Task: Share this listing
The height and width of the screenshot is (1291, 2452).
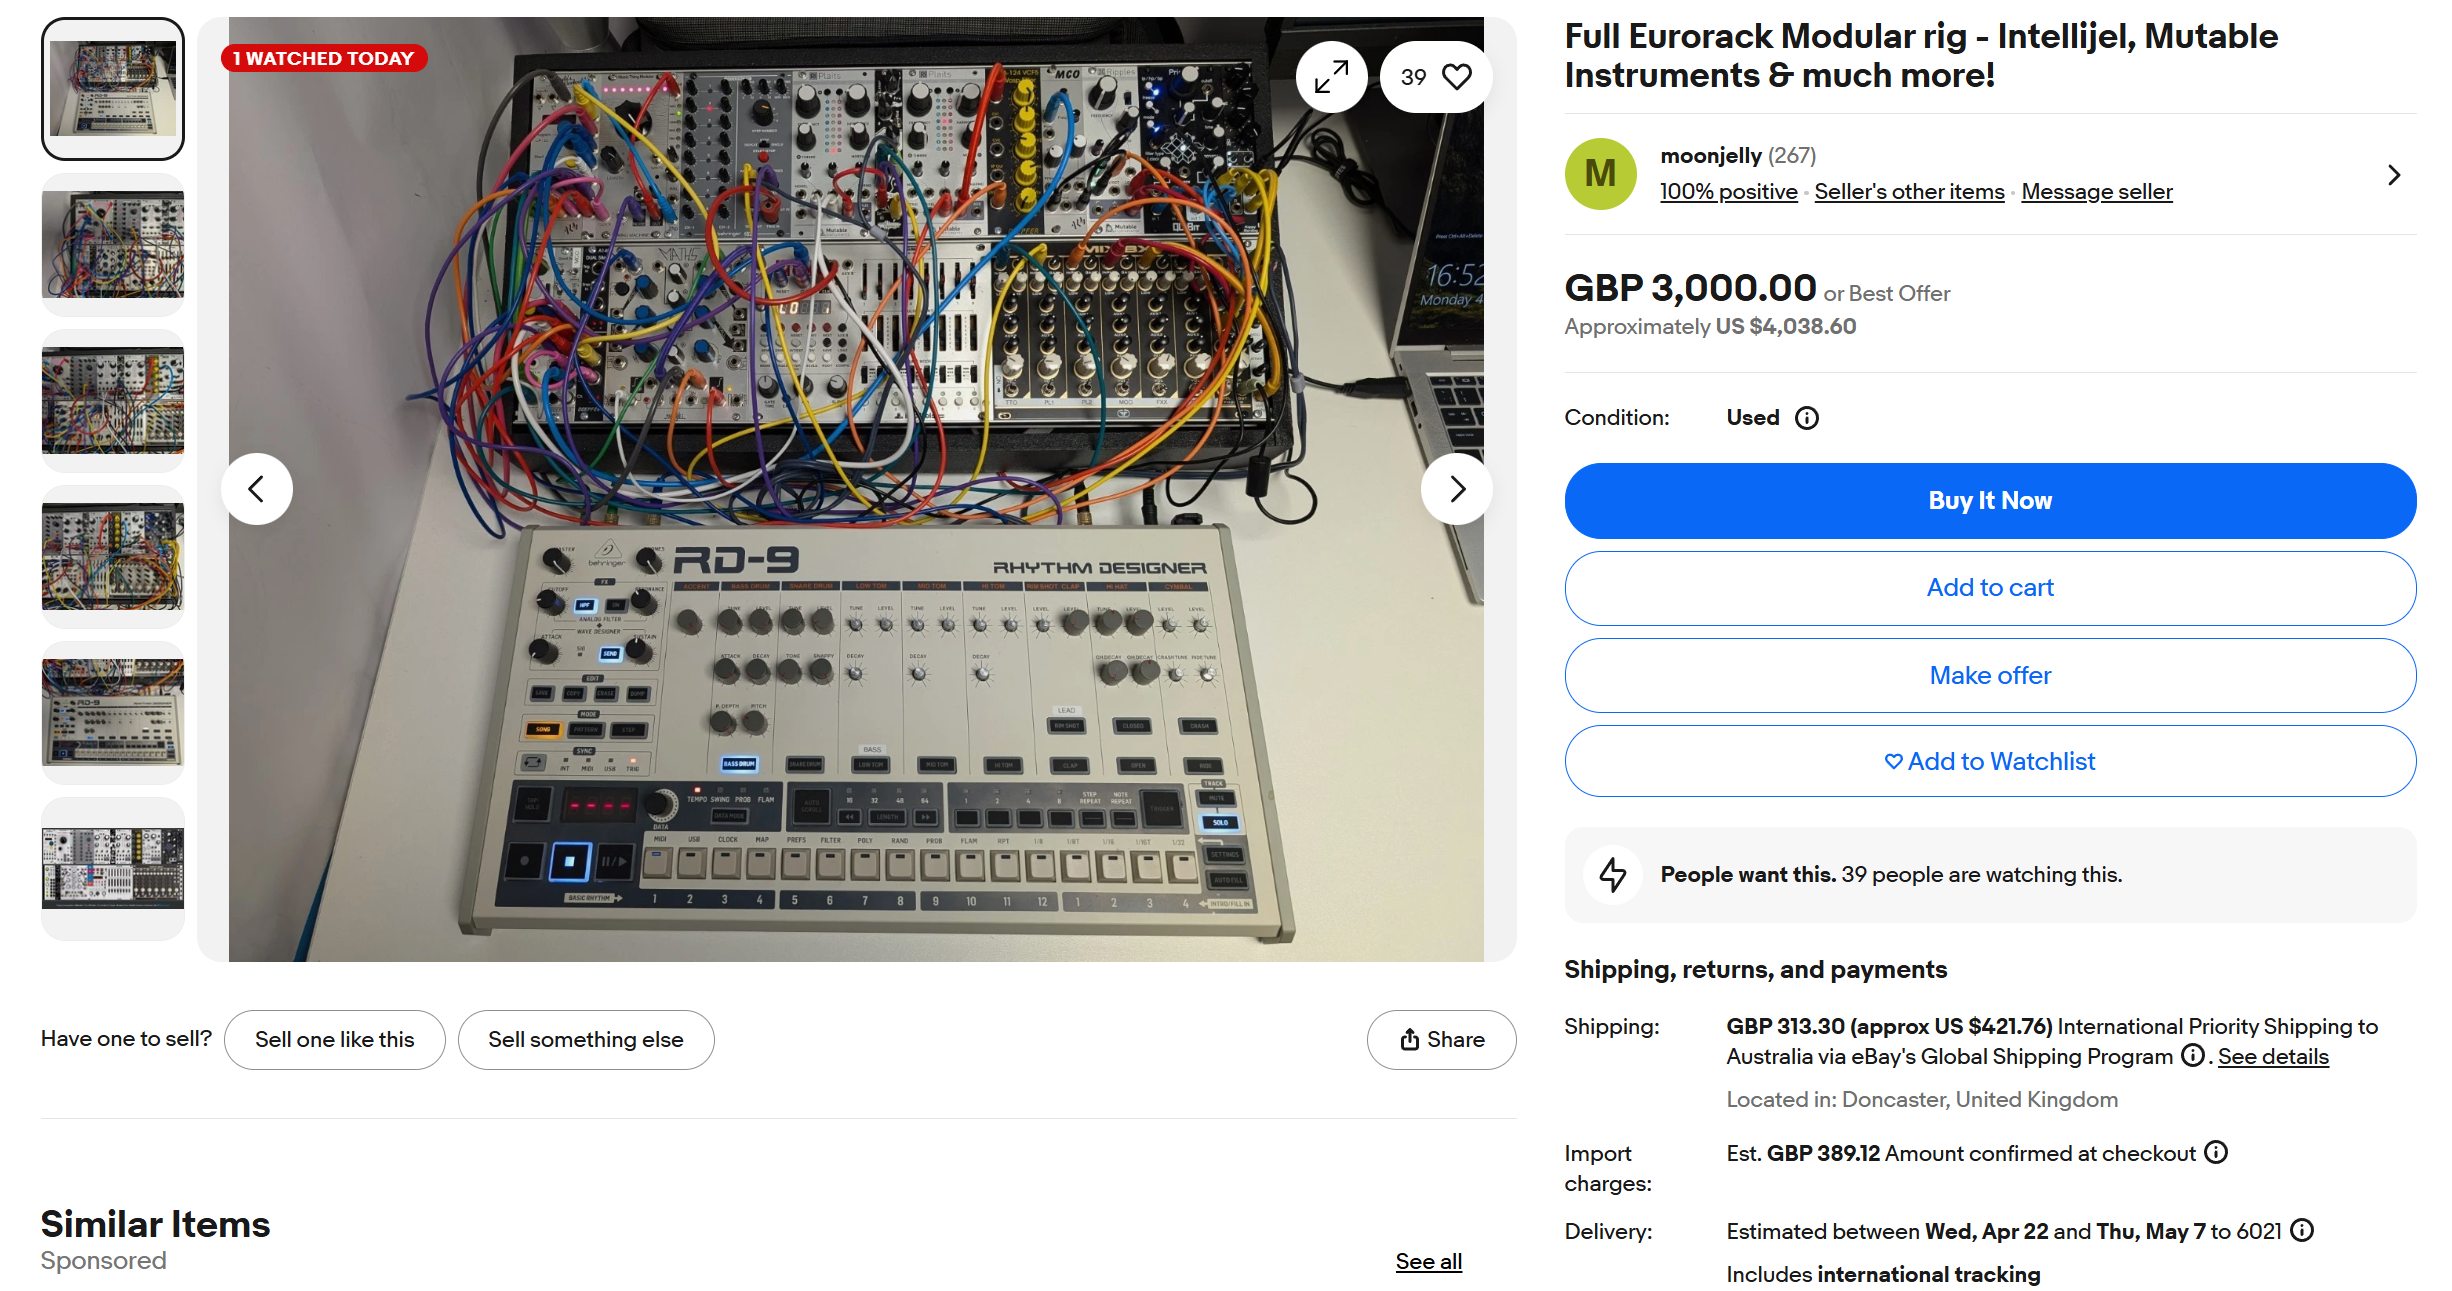Action: point(1441,1040)
